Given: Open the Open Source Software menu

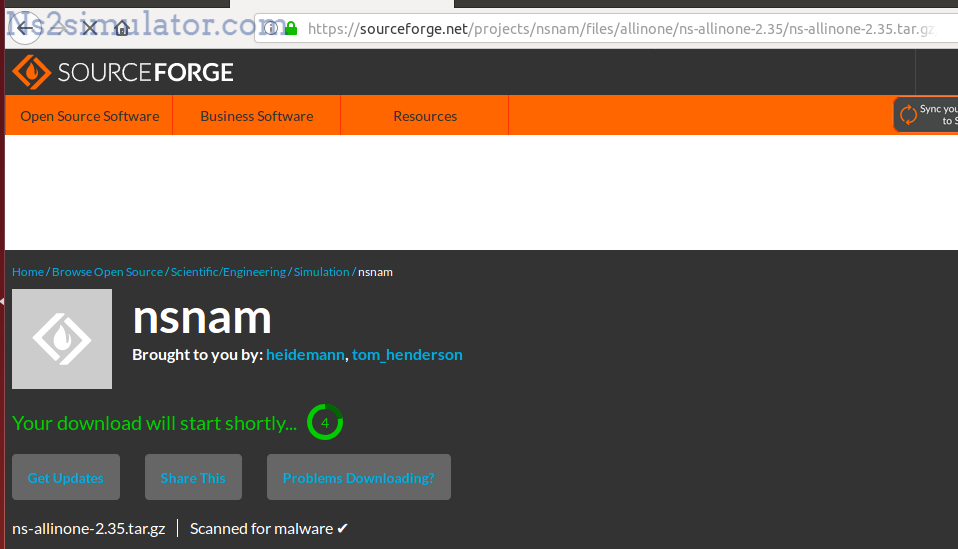Looking at the screenshot, I should [89, 115].
